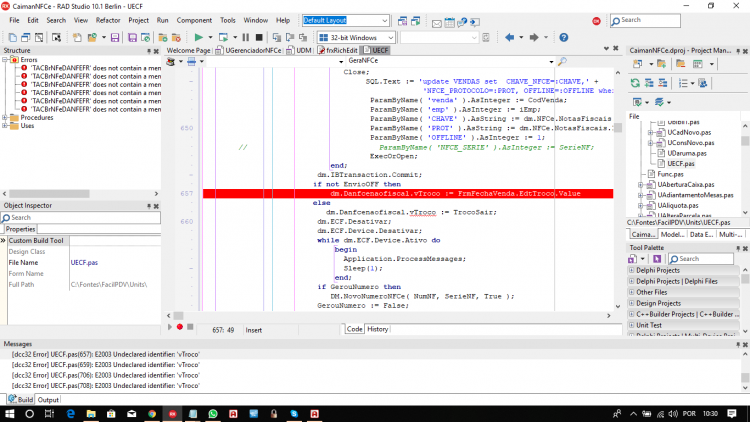Click the Windows Start button
The image size is (750, 422).
10,414
